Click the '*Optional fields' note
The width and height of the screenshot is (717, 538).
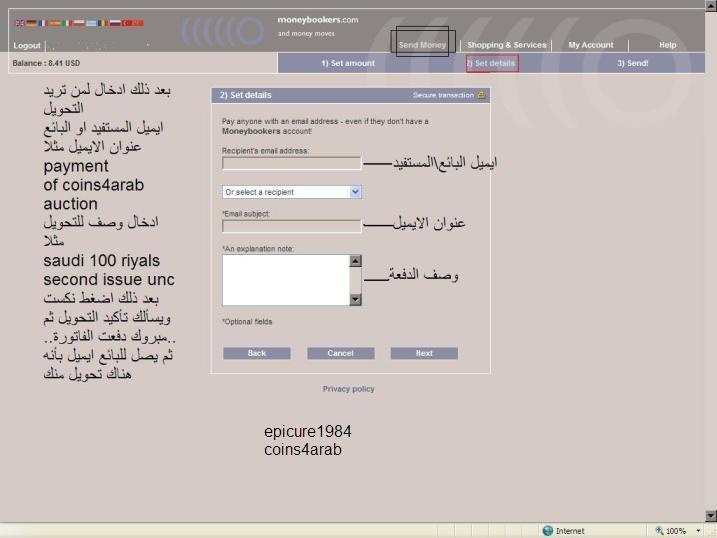[247, 322]
